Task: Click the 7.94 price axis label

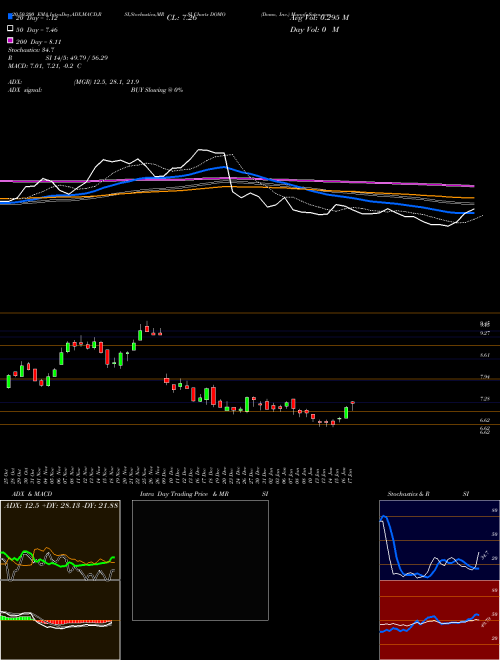Action: 484,377
